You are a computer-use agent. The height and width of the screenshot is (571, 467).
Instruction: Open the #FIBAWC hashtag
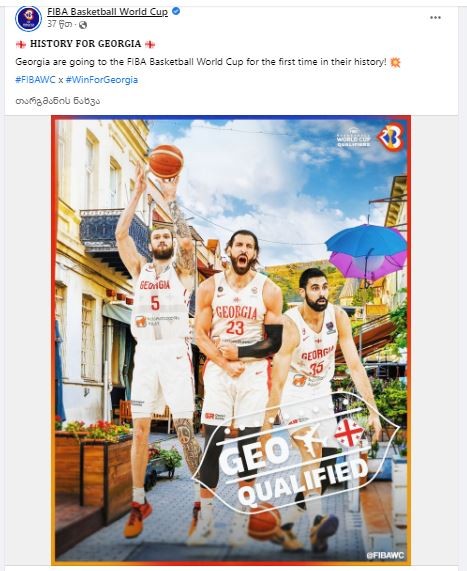coord(35,80)
